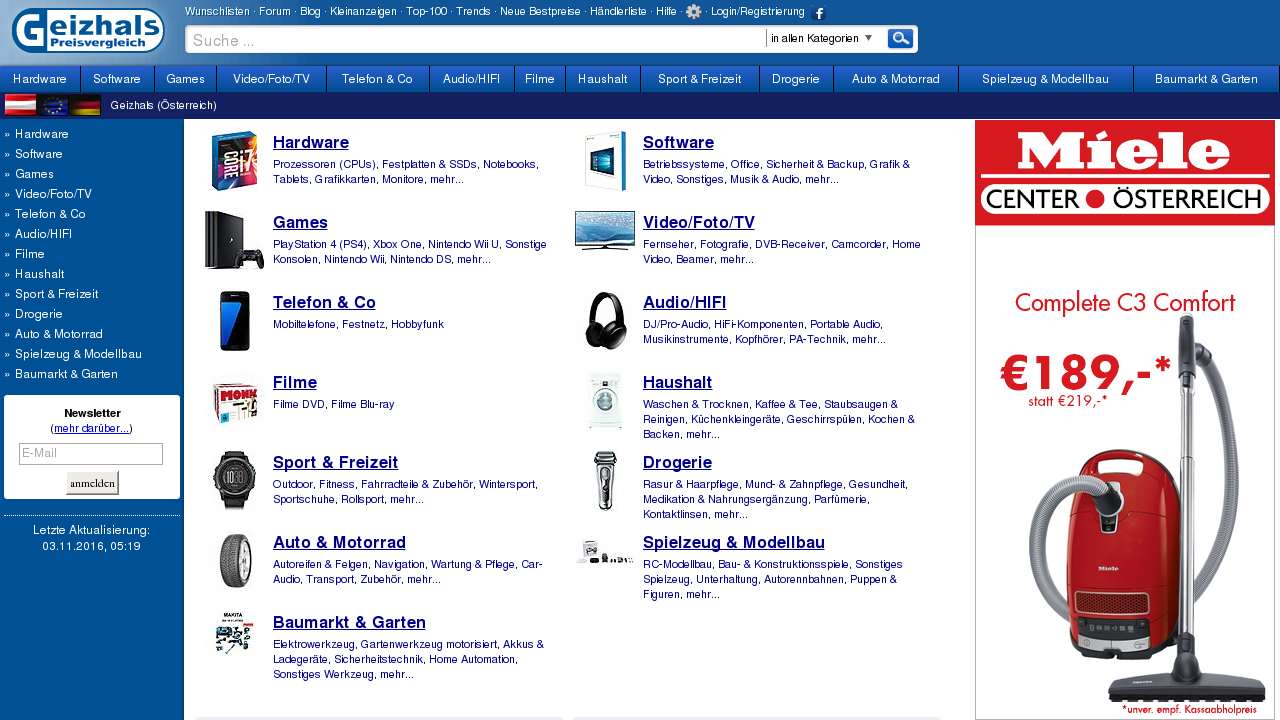Viewport: 1280px width, 720px height.
Task: Open the Forum header link
Action: (x=275, y=11)
